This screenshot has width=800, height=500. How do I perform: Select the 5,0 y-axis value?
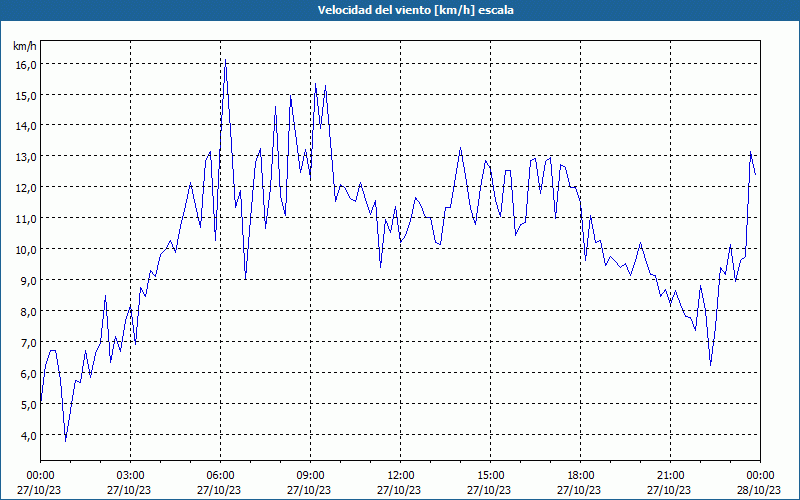pyautogui.click(x=29, y=405)
